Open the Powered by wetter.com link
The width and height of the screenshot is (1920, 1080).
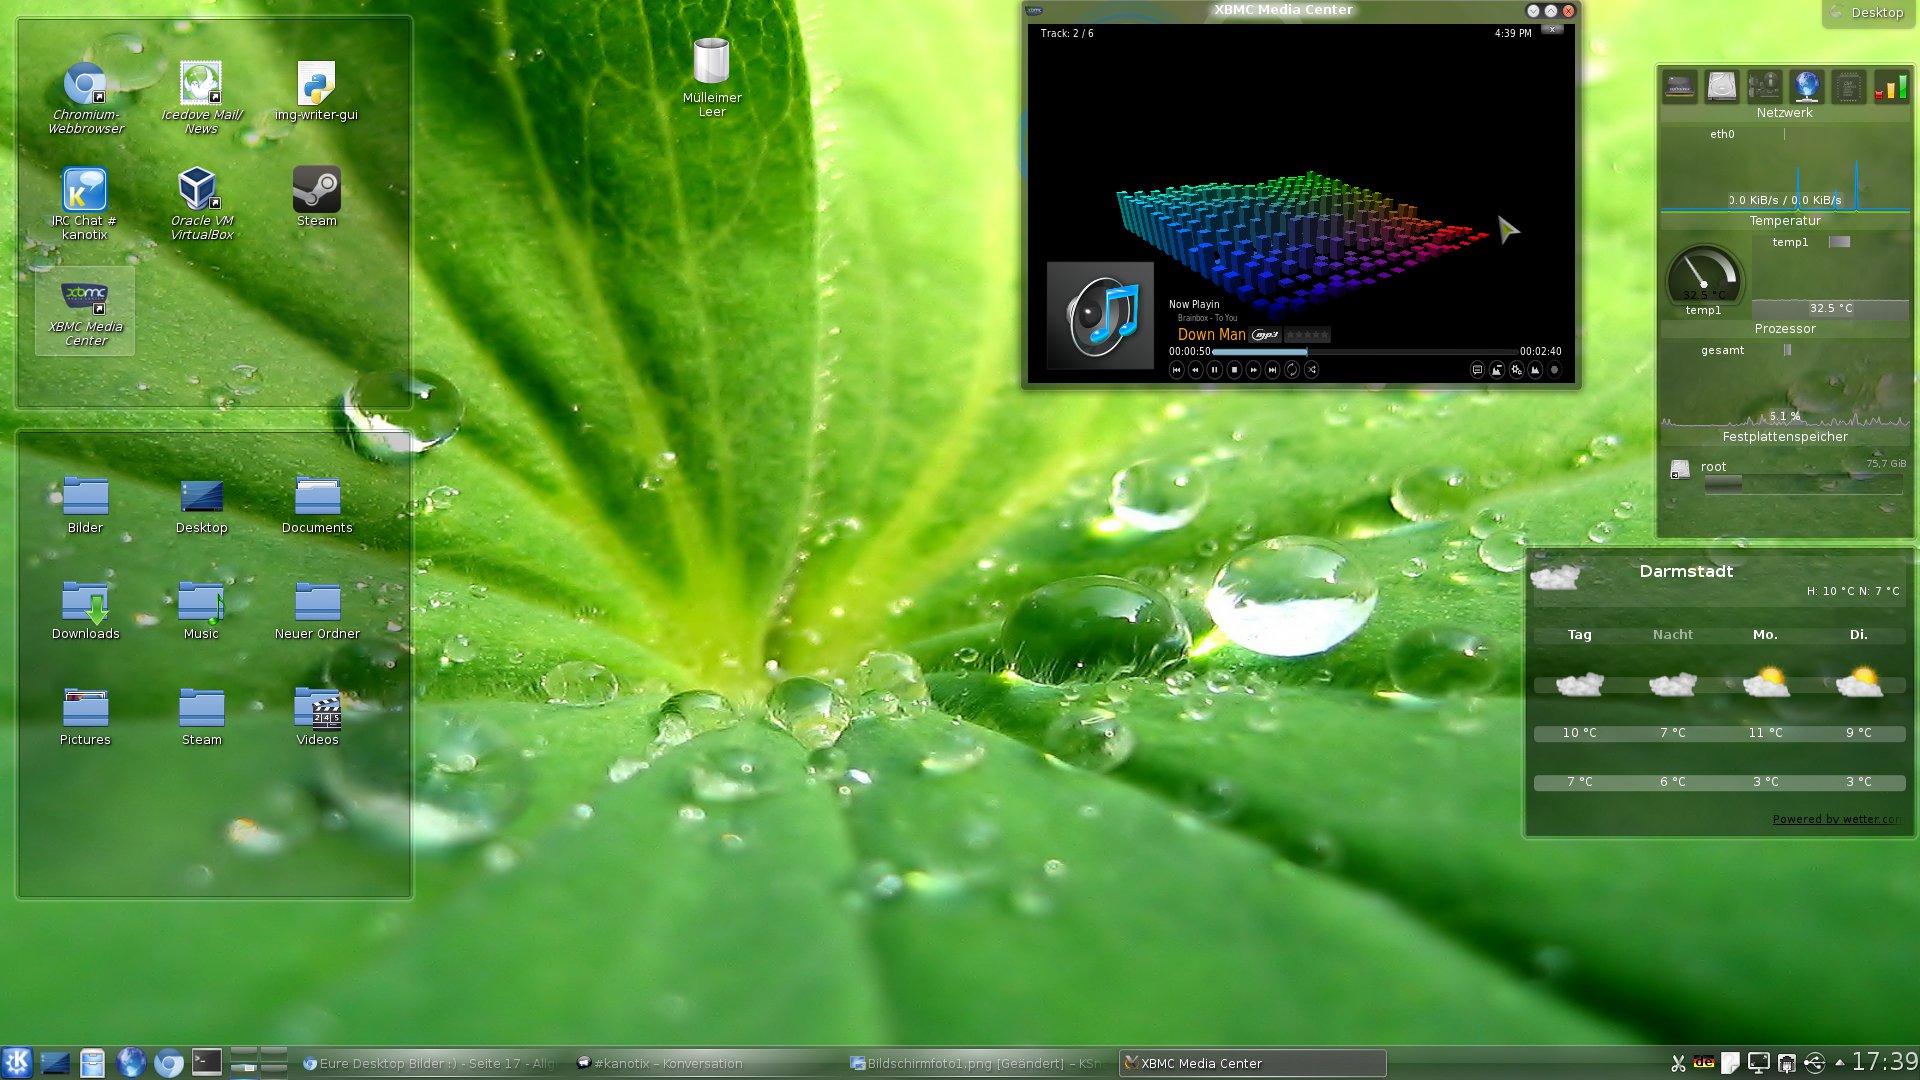click(1836, 819)
